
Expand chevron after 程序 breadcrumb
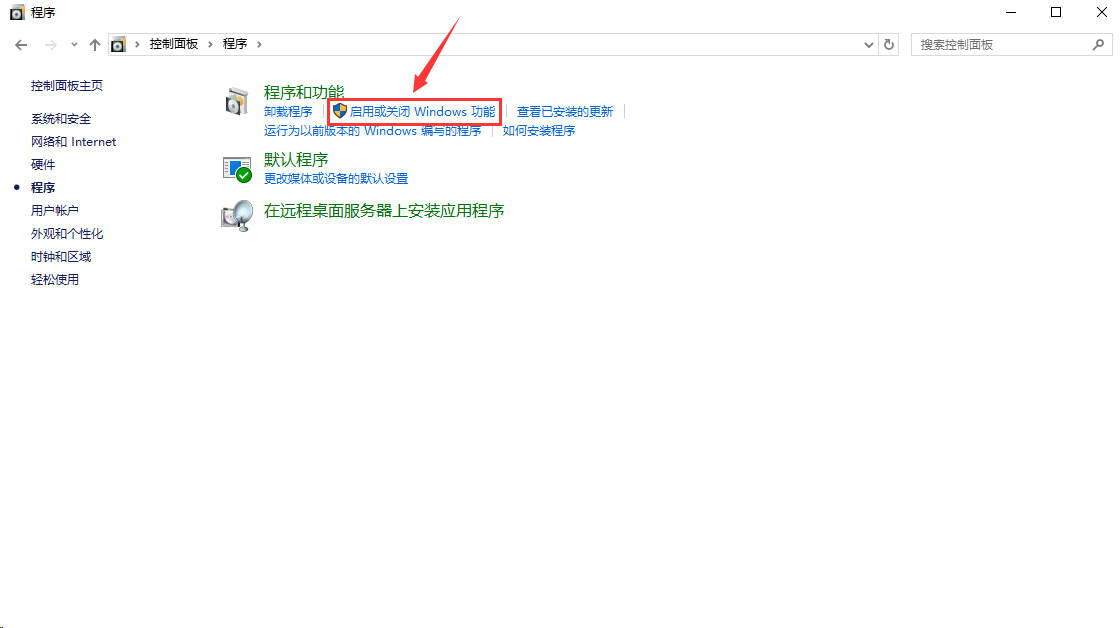[x=259, y=44]
